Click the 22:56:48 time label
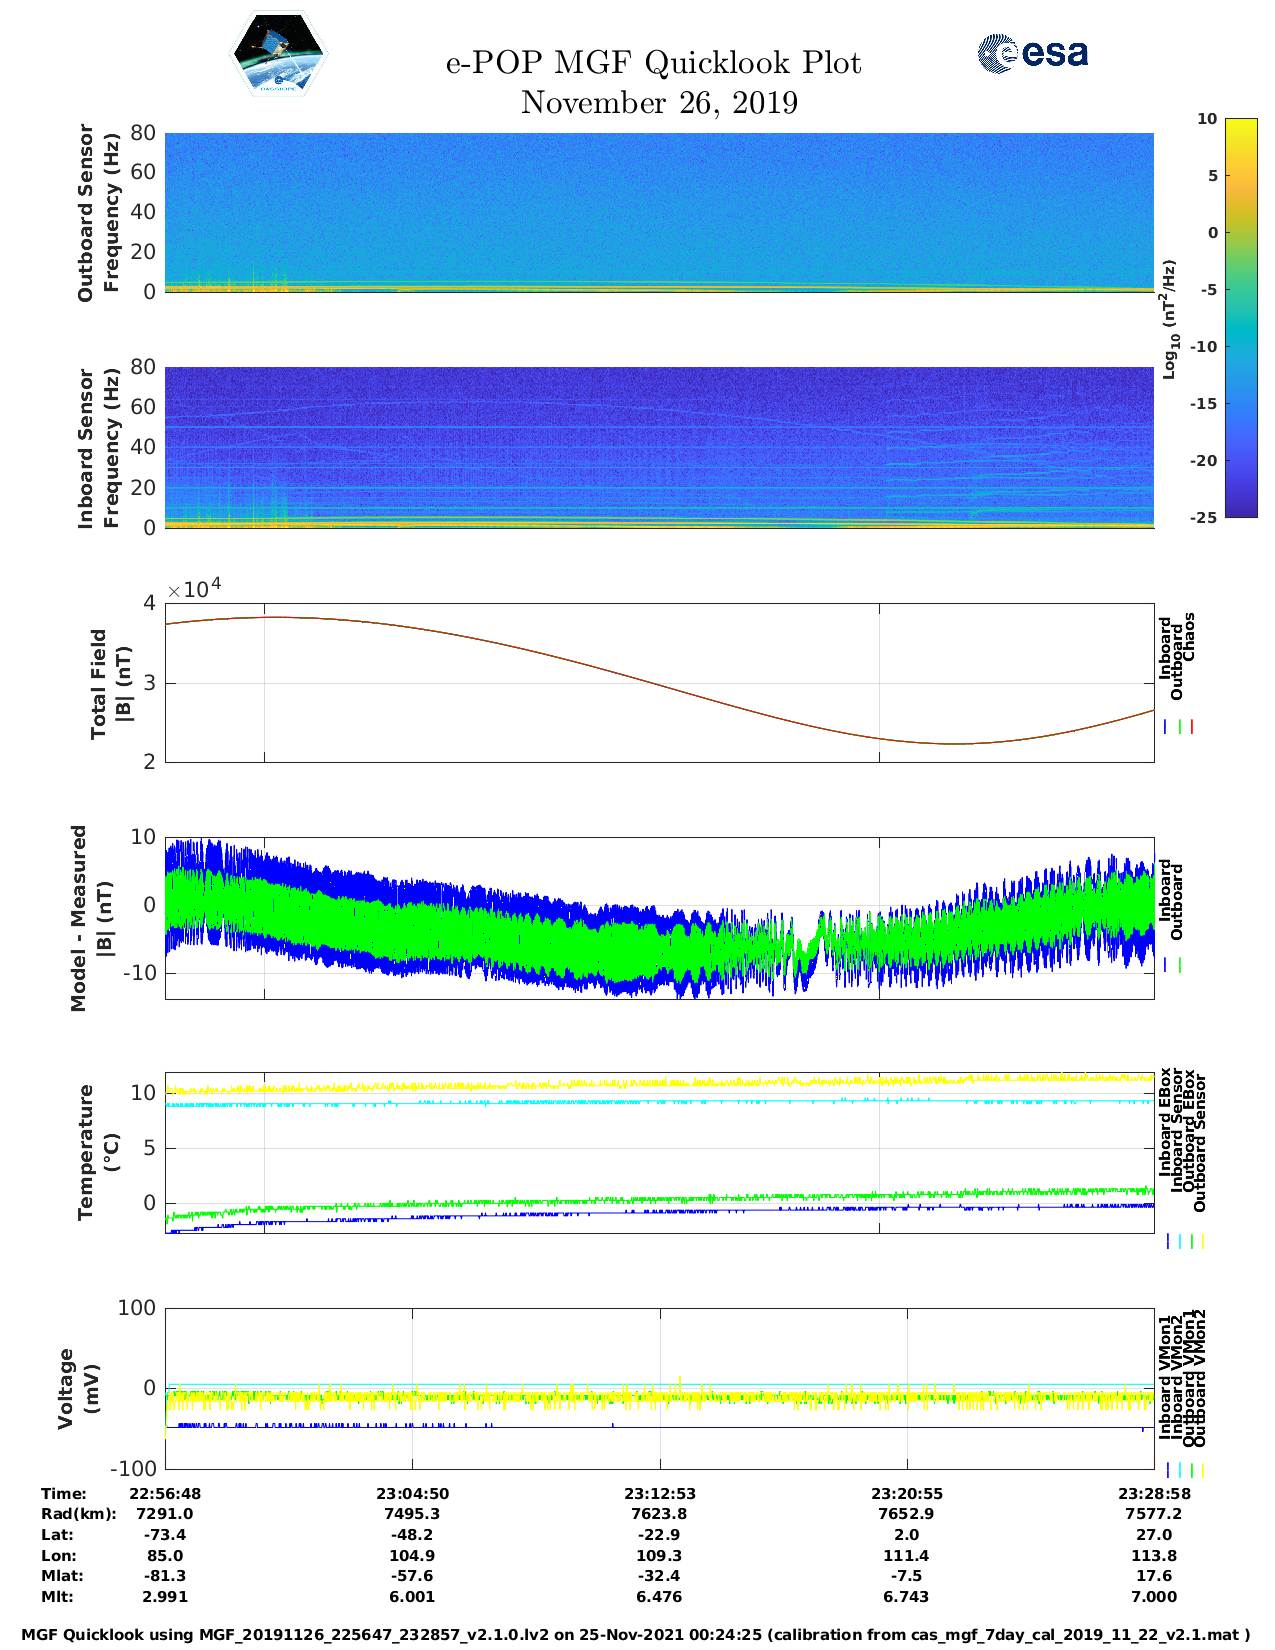This screenshot has width=1275, height=1650. pos(165,1494)
